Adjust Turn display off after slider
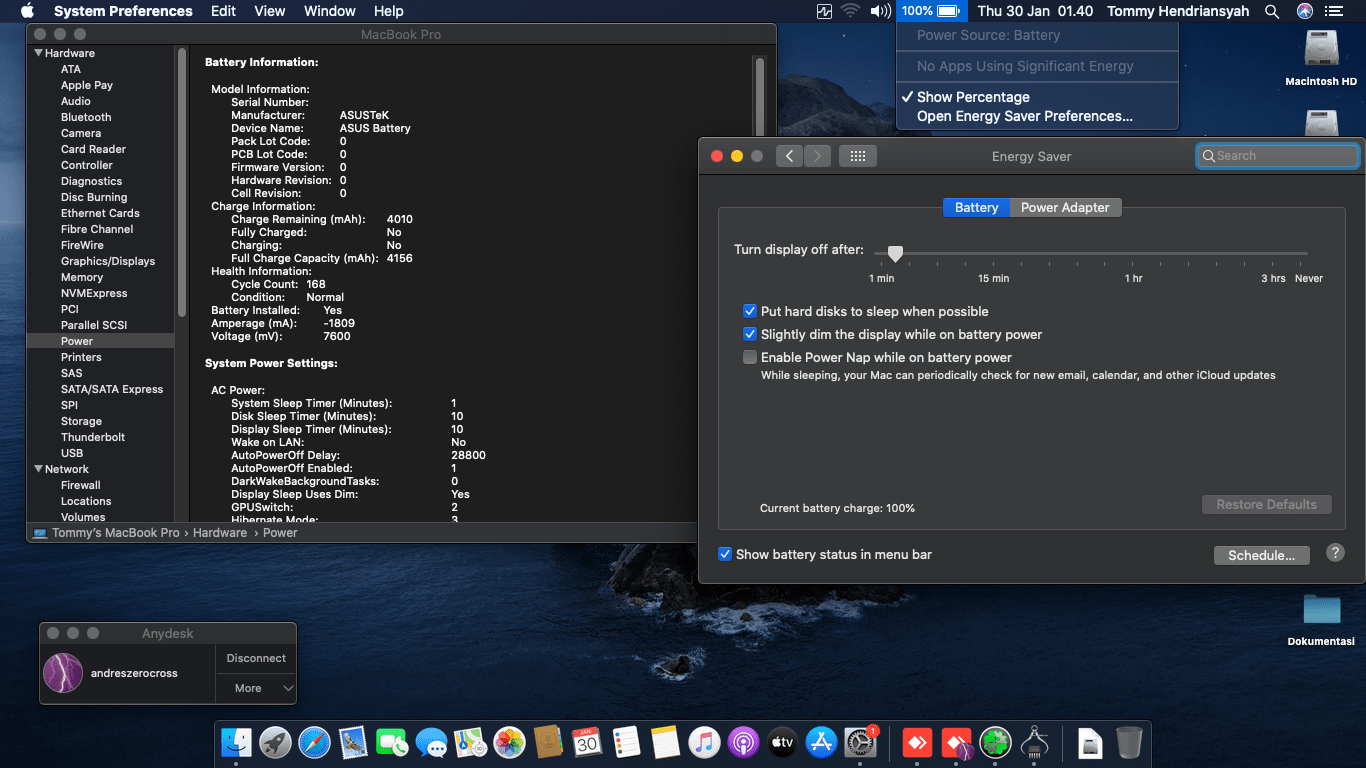1366x768 pixels. point(896,254)
